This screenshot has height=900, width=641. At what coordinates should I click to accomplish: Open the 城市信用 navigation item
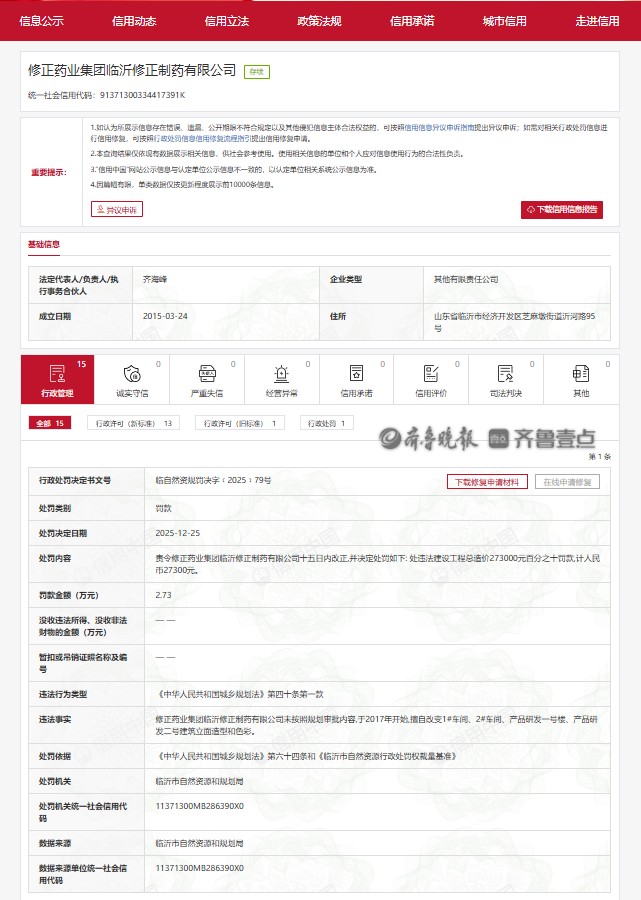[504, 21]
